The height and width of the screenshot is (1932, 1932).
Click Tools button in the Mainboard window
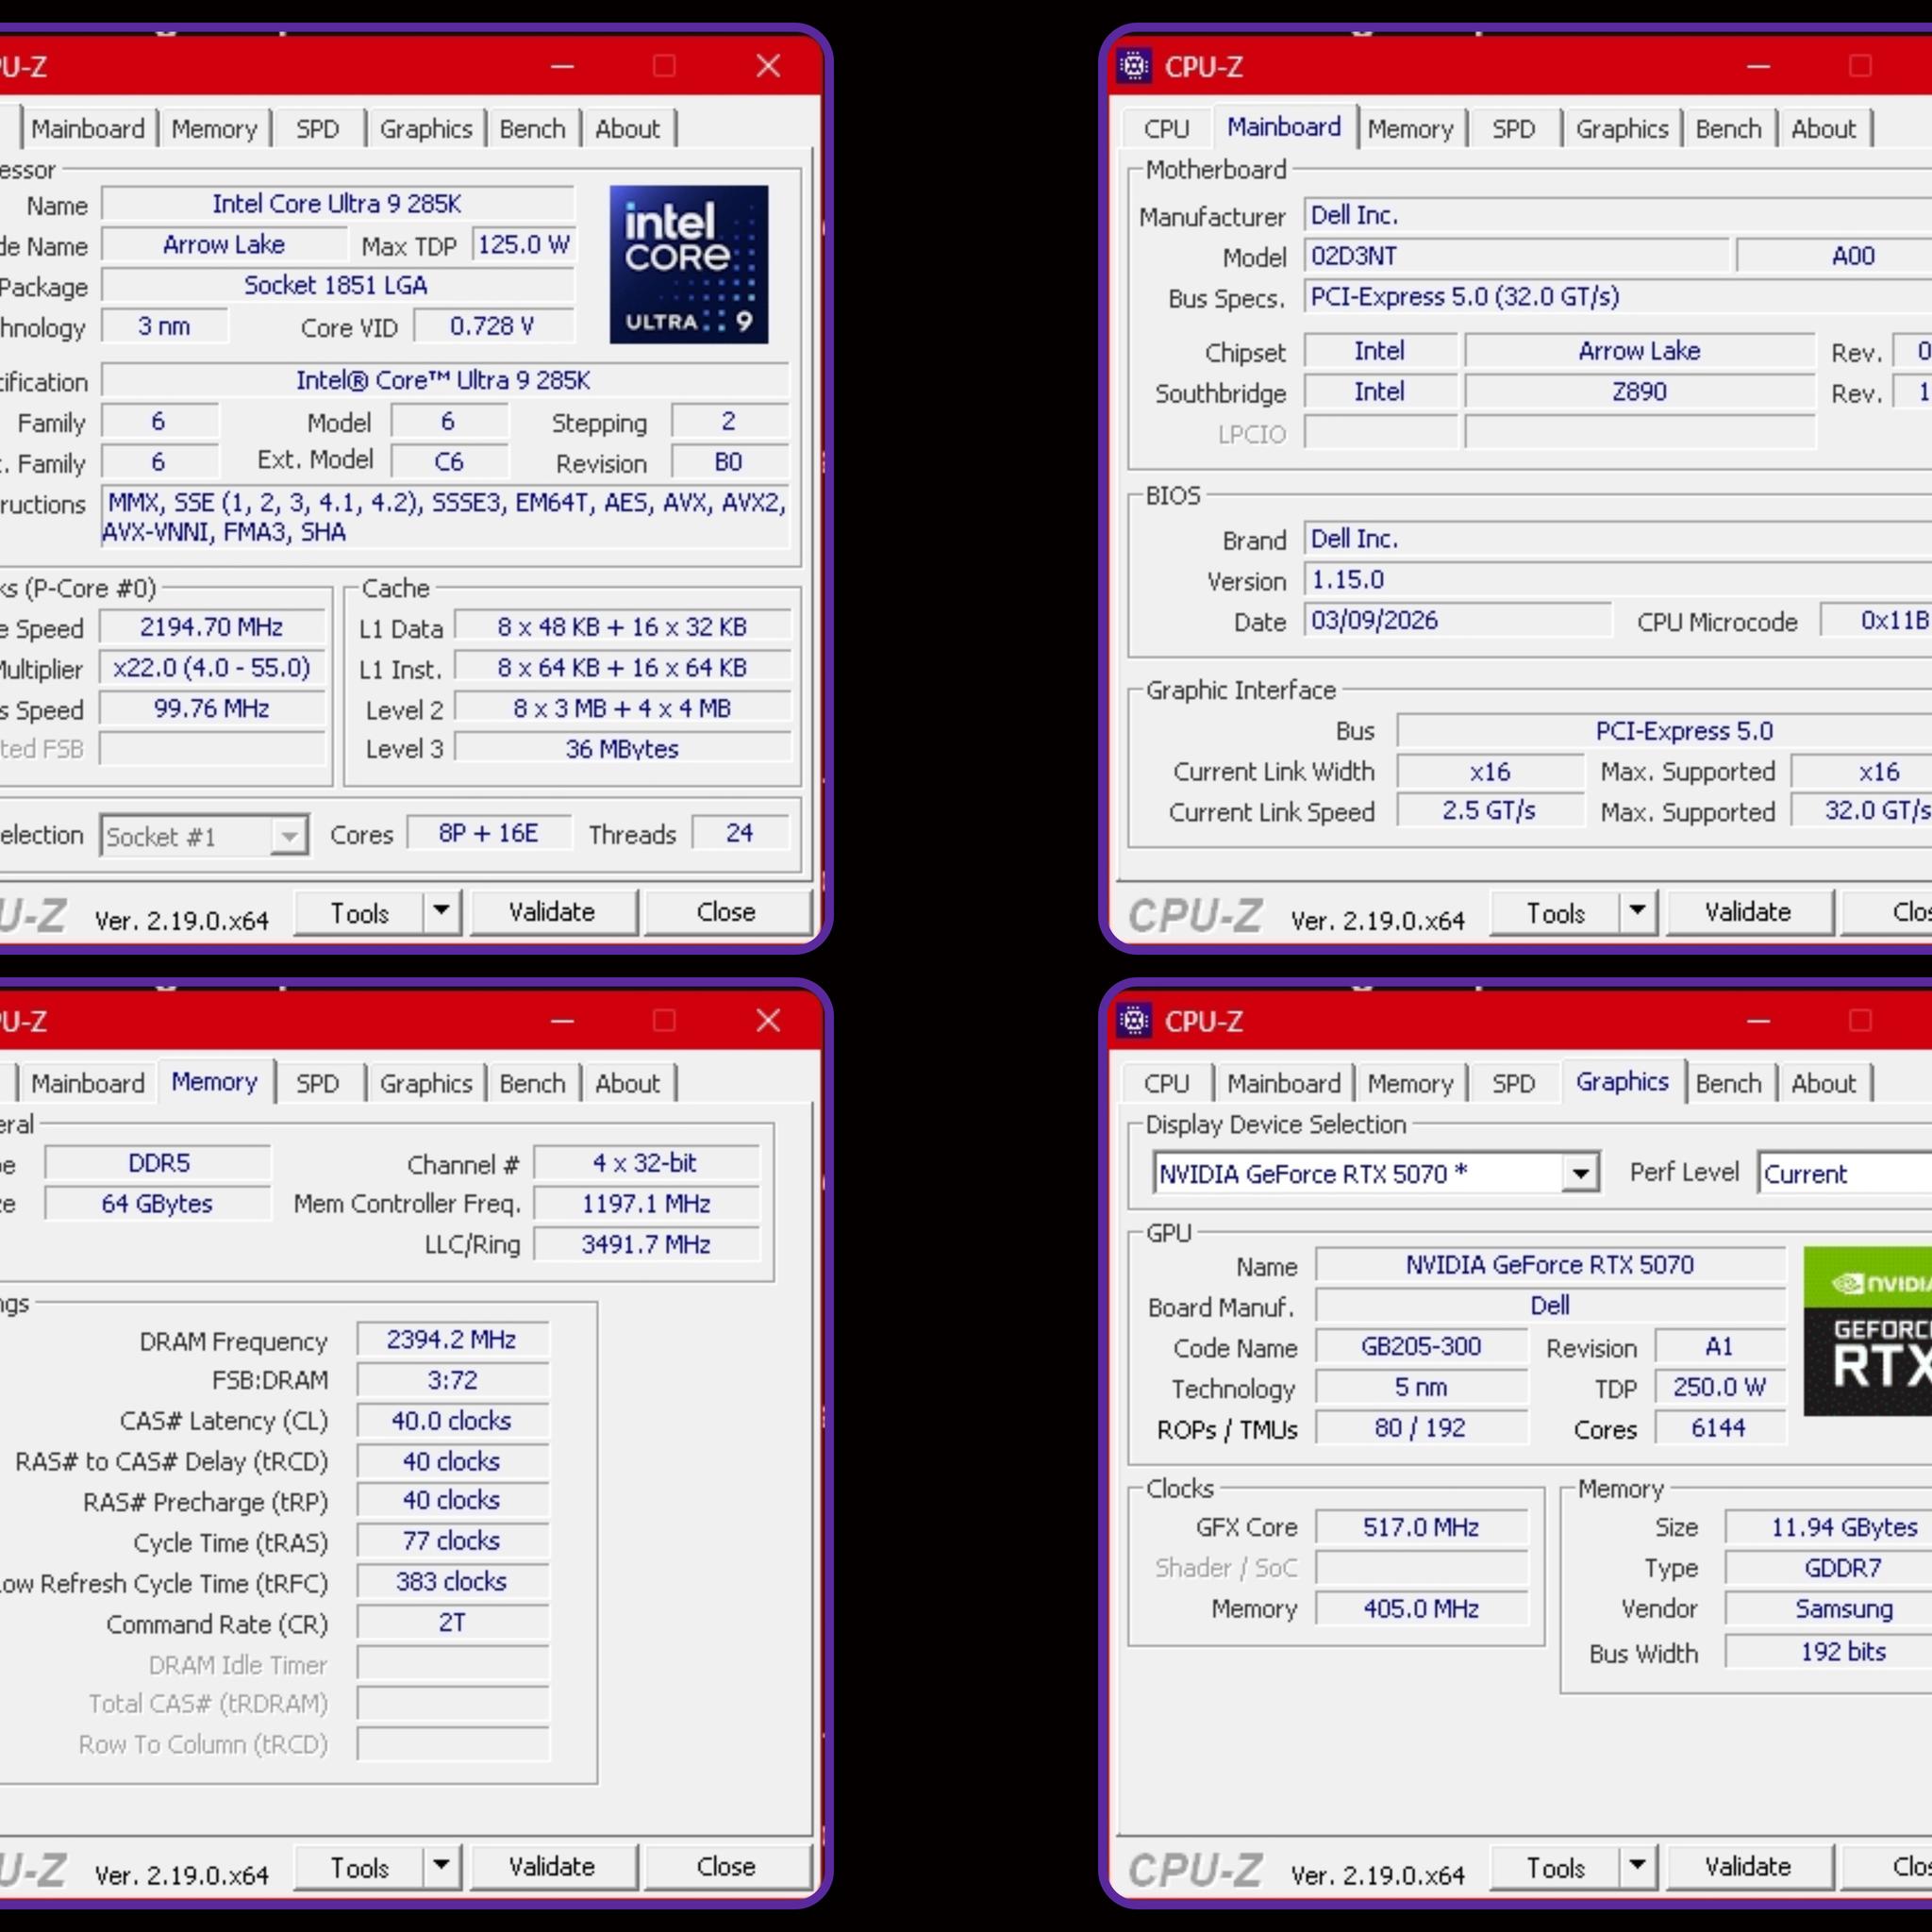[x=1556, y=912]
